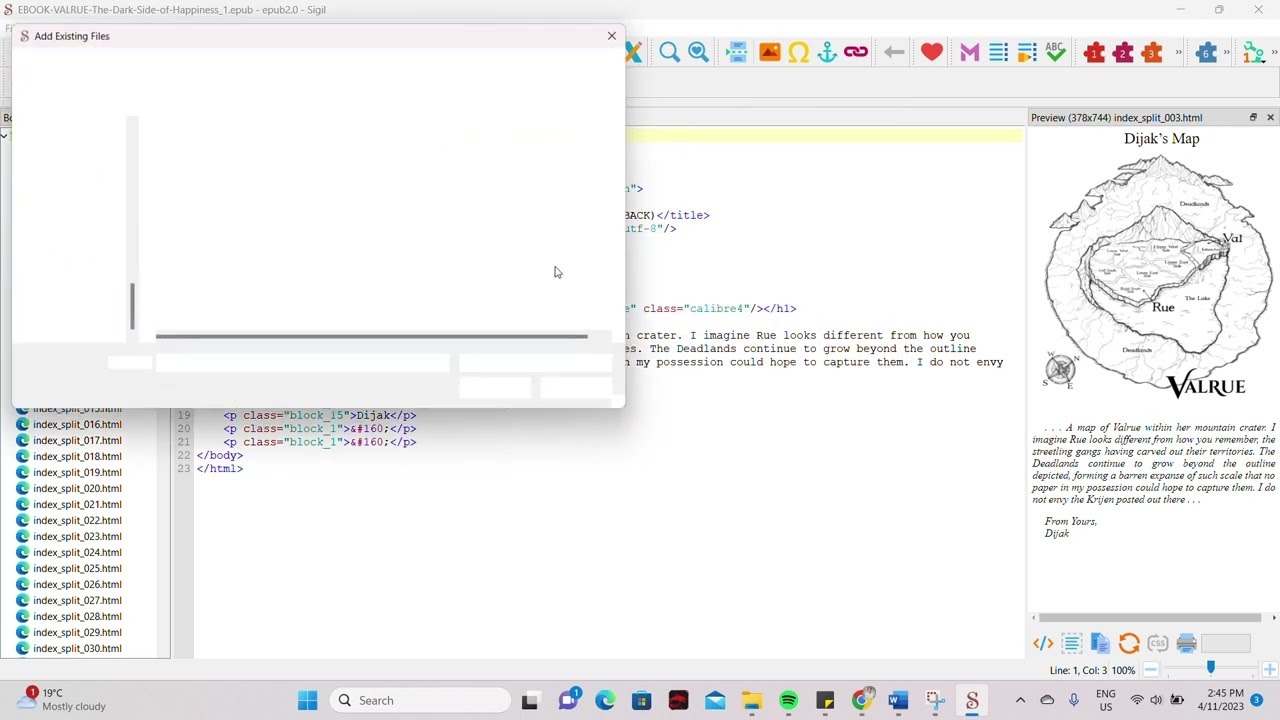Select index_split_022.html in Book Browser

77,520
